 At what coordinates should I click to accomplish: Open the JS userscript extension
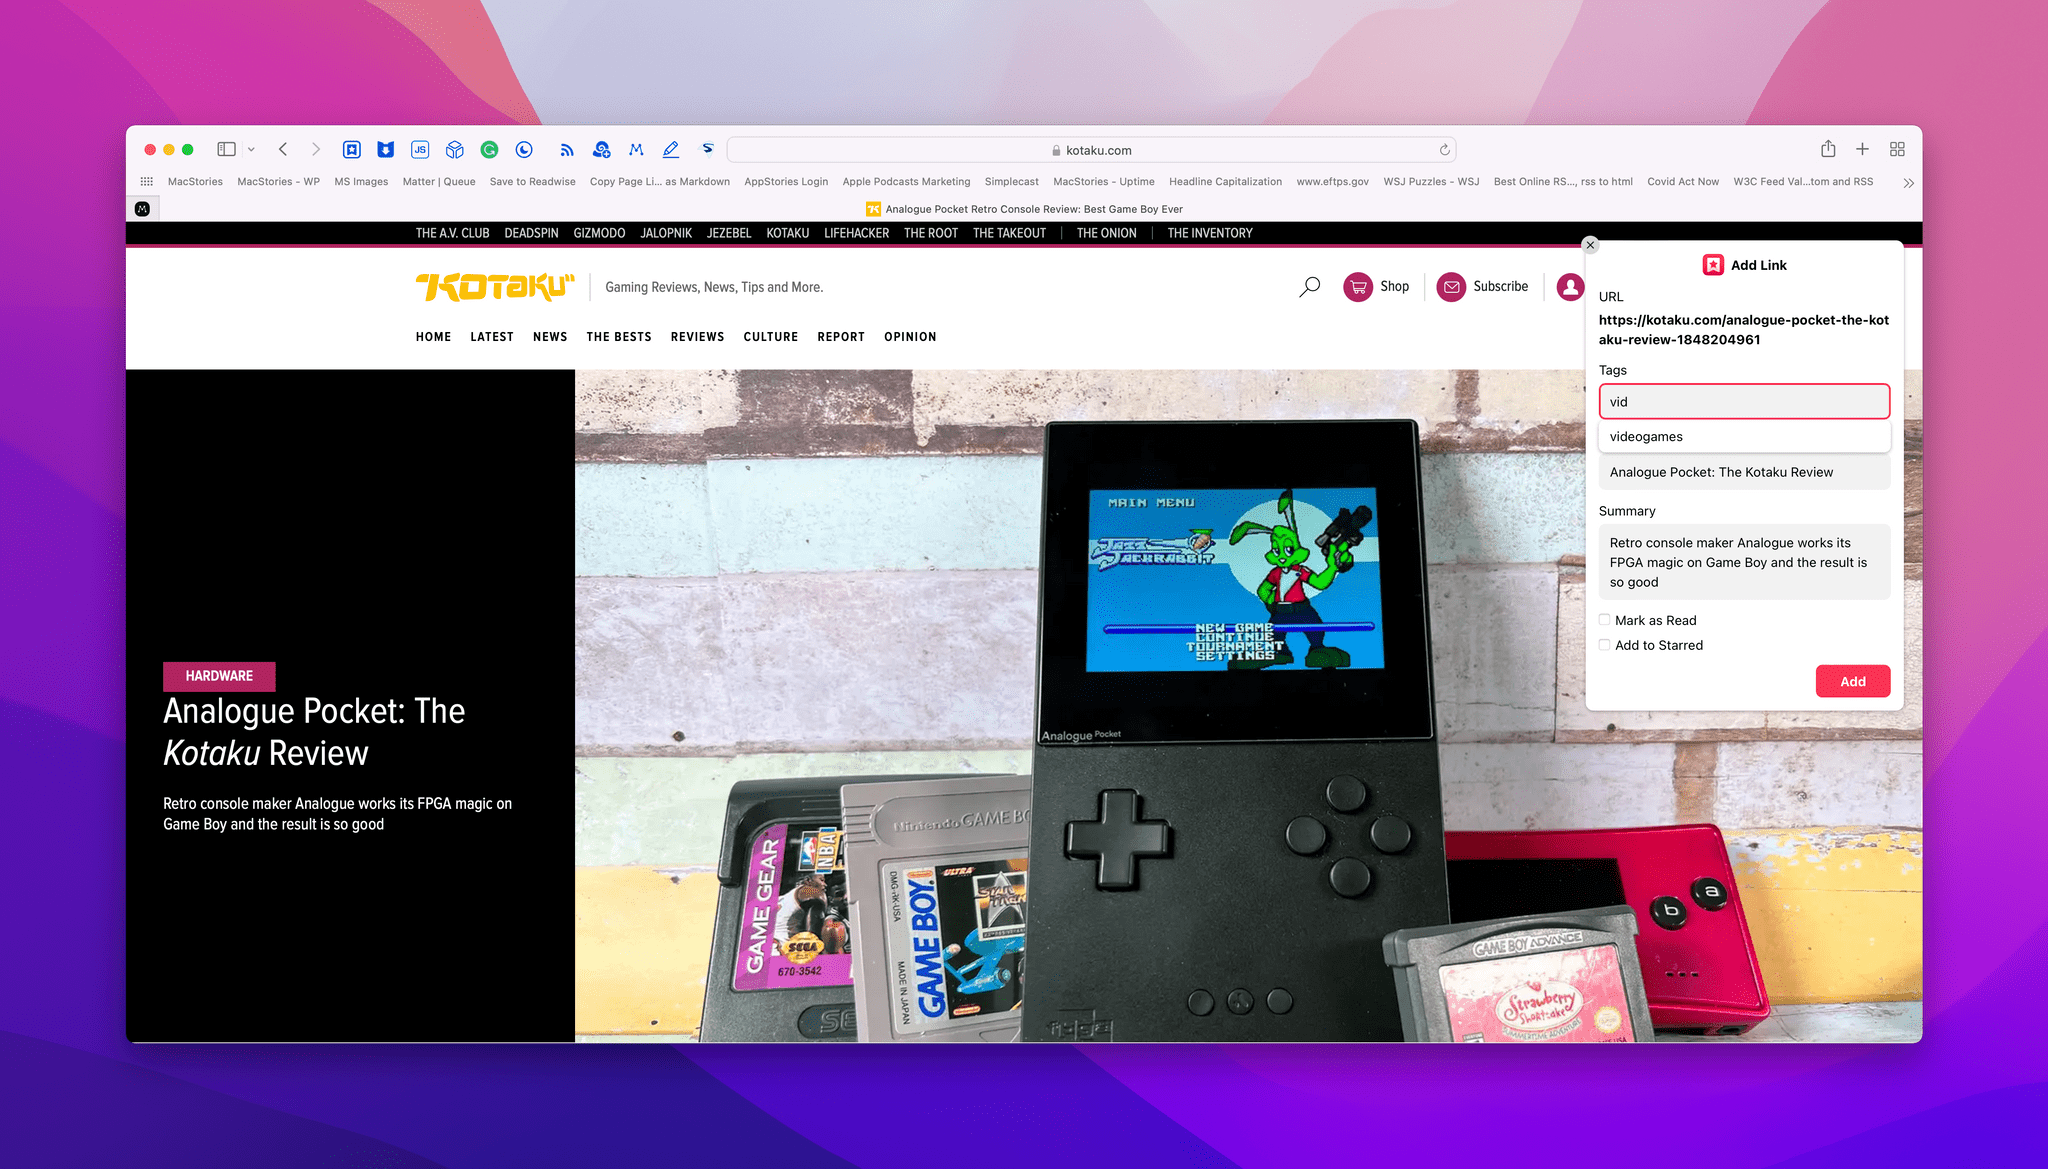click(420, 149)
